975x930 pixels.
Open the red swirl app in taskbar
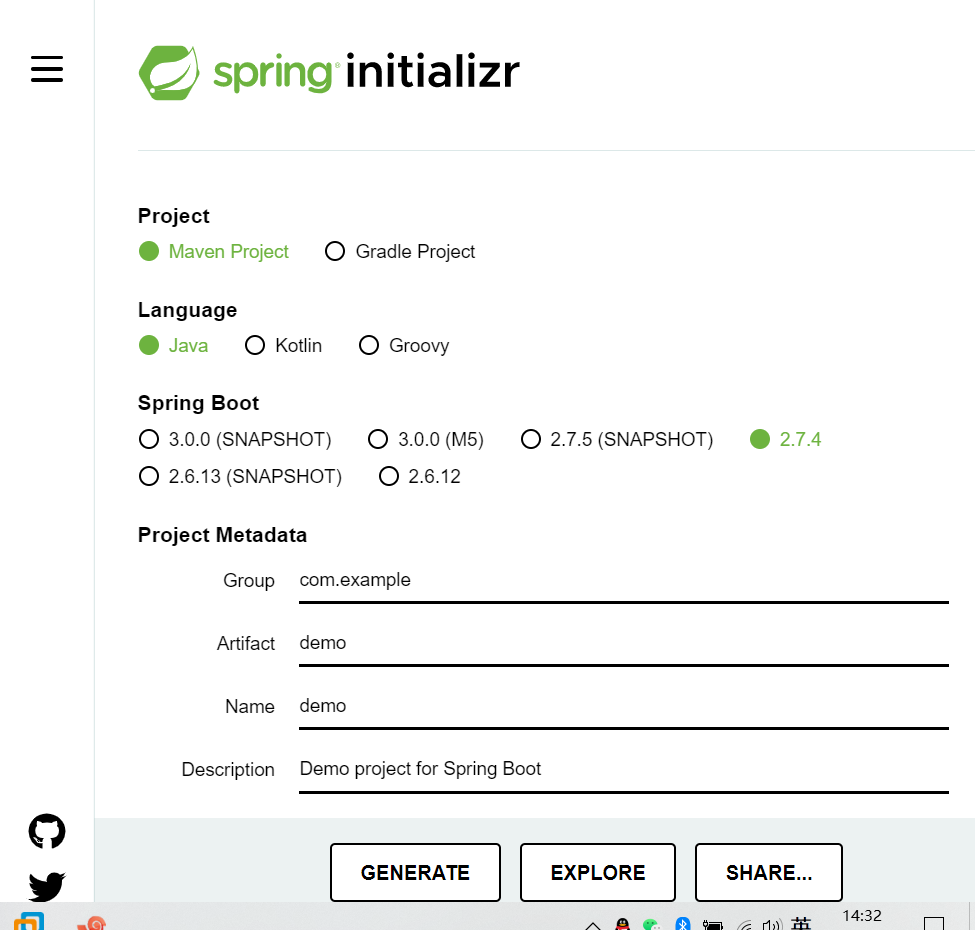(92, 923)
